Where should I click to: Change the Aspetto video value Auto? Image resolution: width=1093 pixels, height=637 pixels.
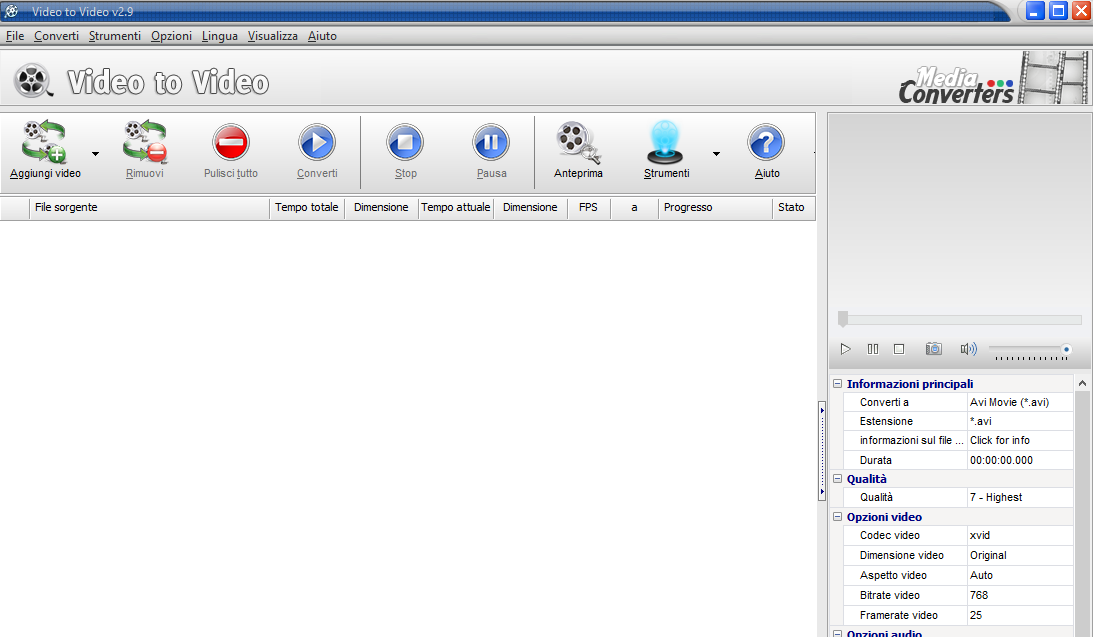[1021, 575]
